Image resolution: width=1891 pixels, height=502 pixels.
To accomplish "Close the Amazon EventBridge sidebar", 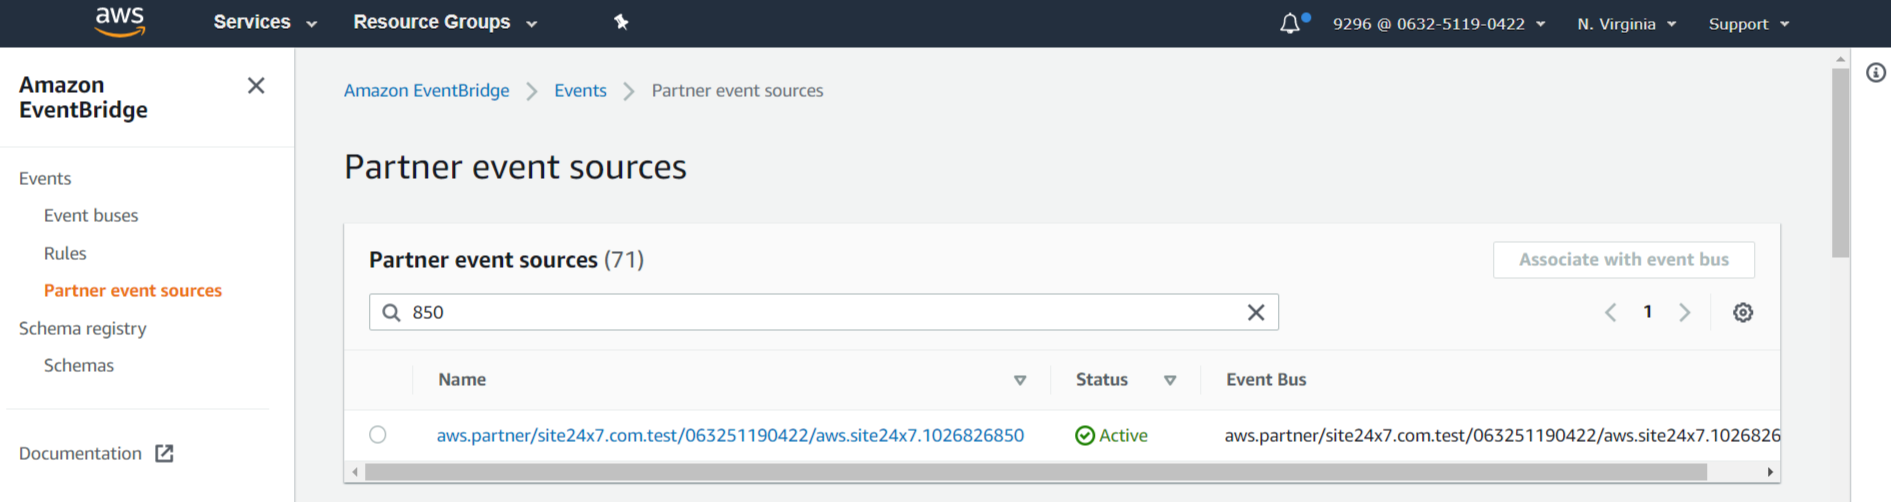I will pos(256,86).
